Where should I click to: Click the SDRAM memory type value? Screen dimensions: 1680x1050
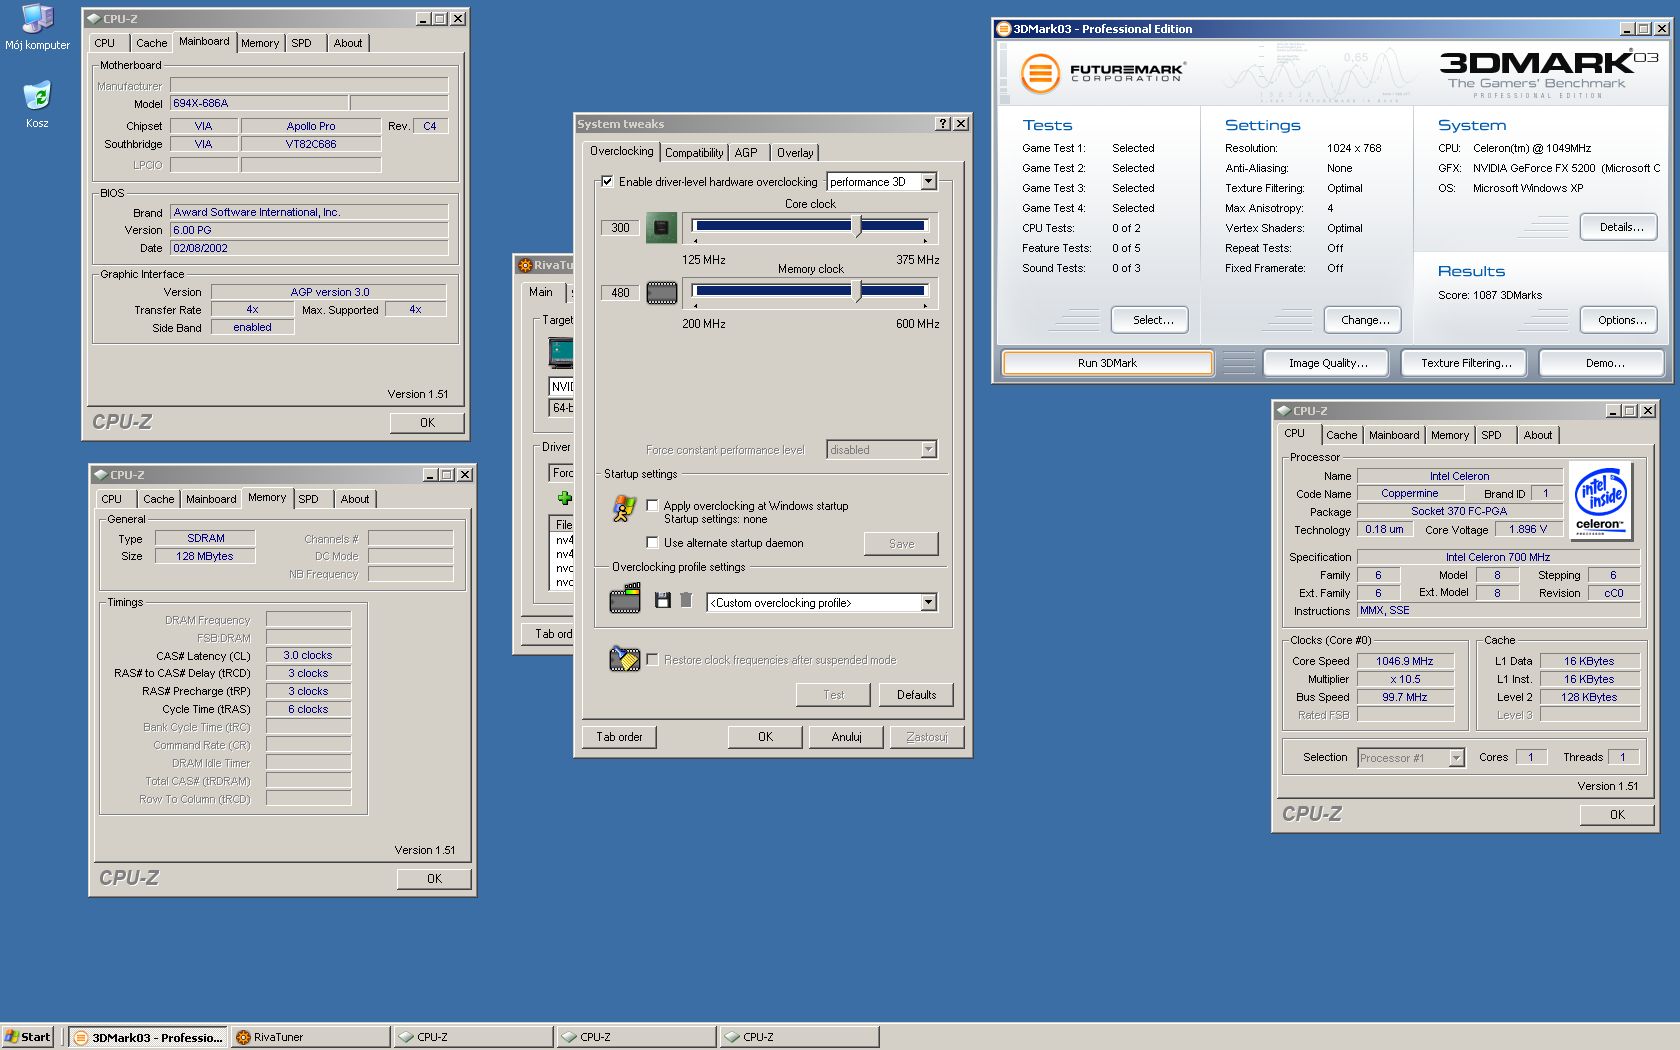coord(205,538)
